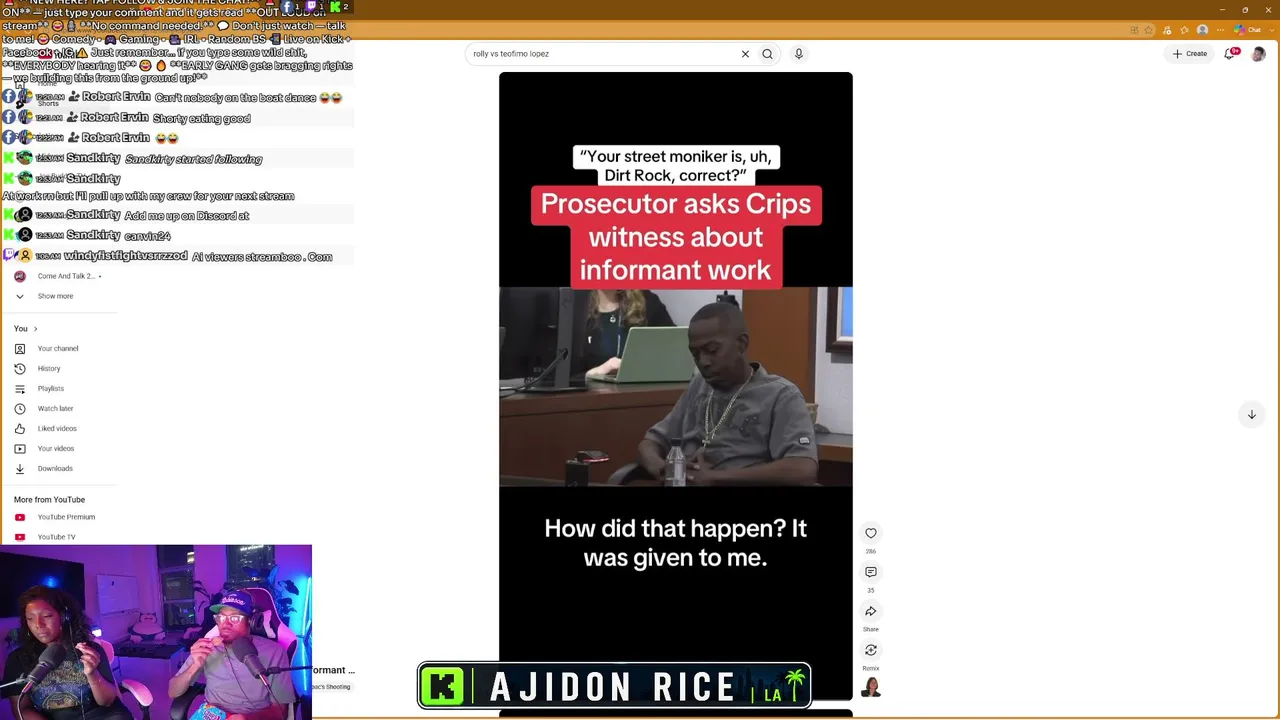Click the Shorts video player
Viewport: 1280px width, 720px height.
(676, 386)
